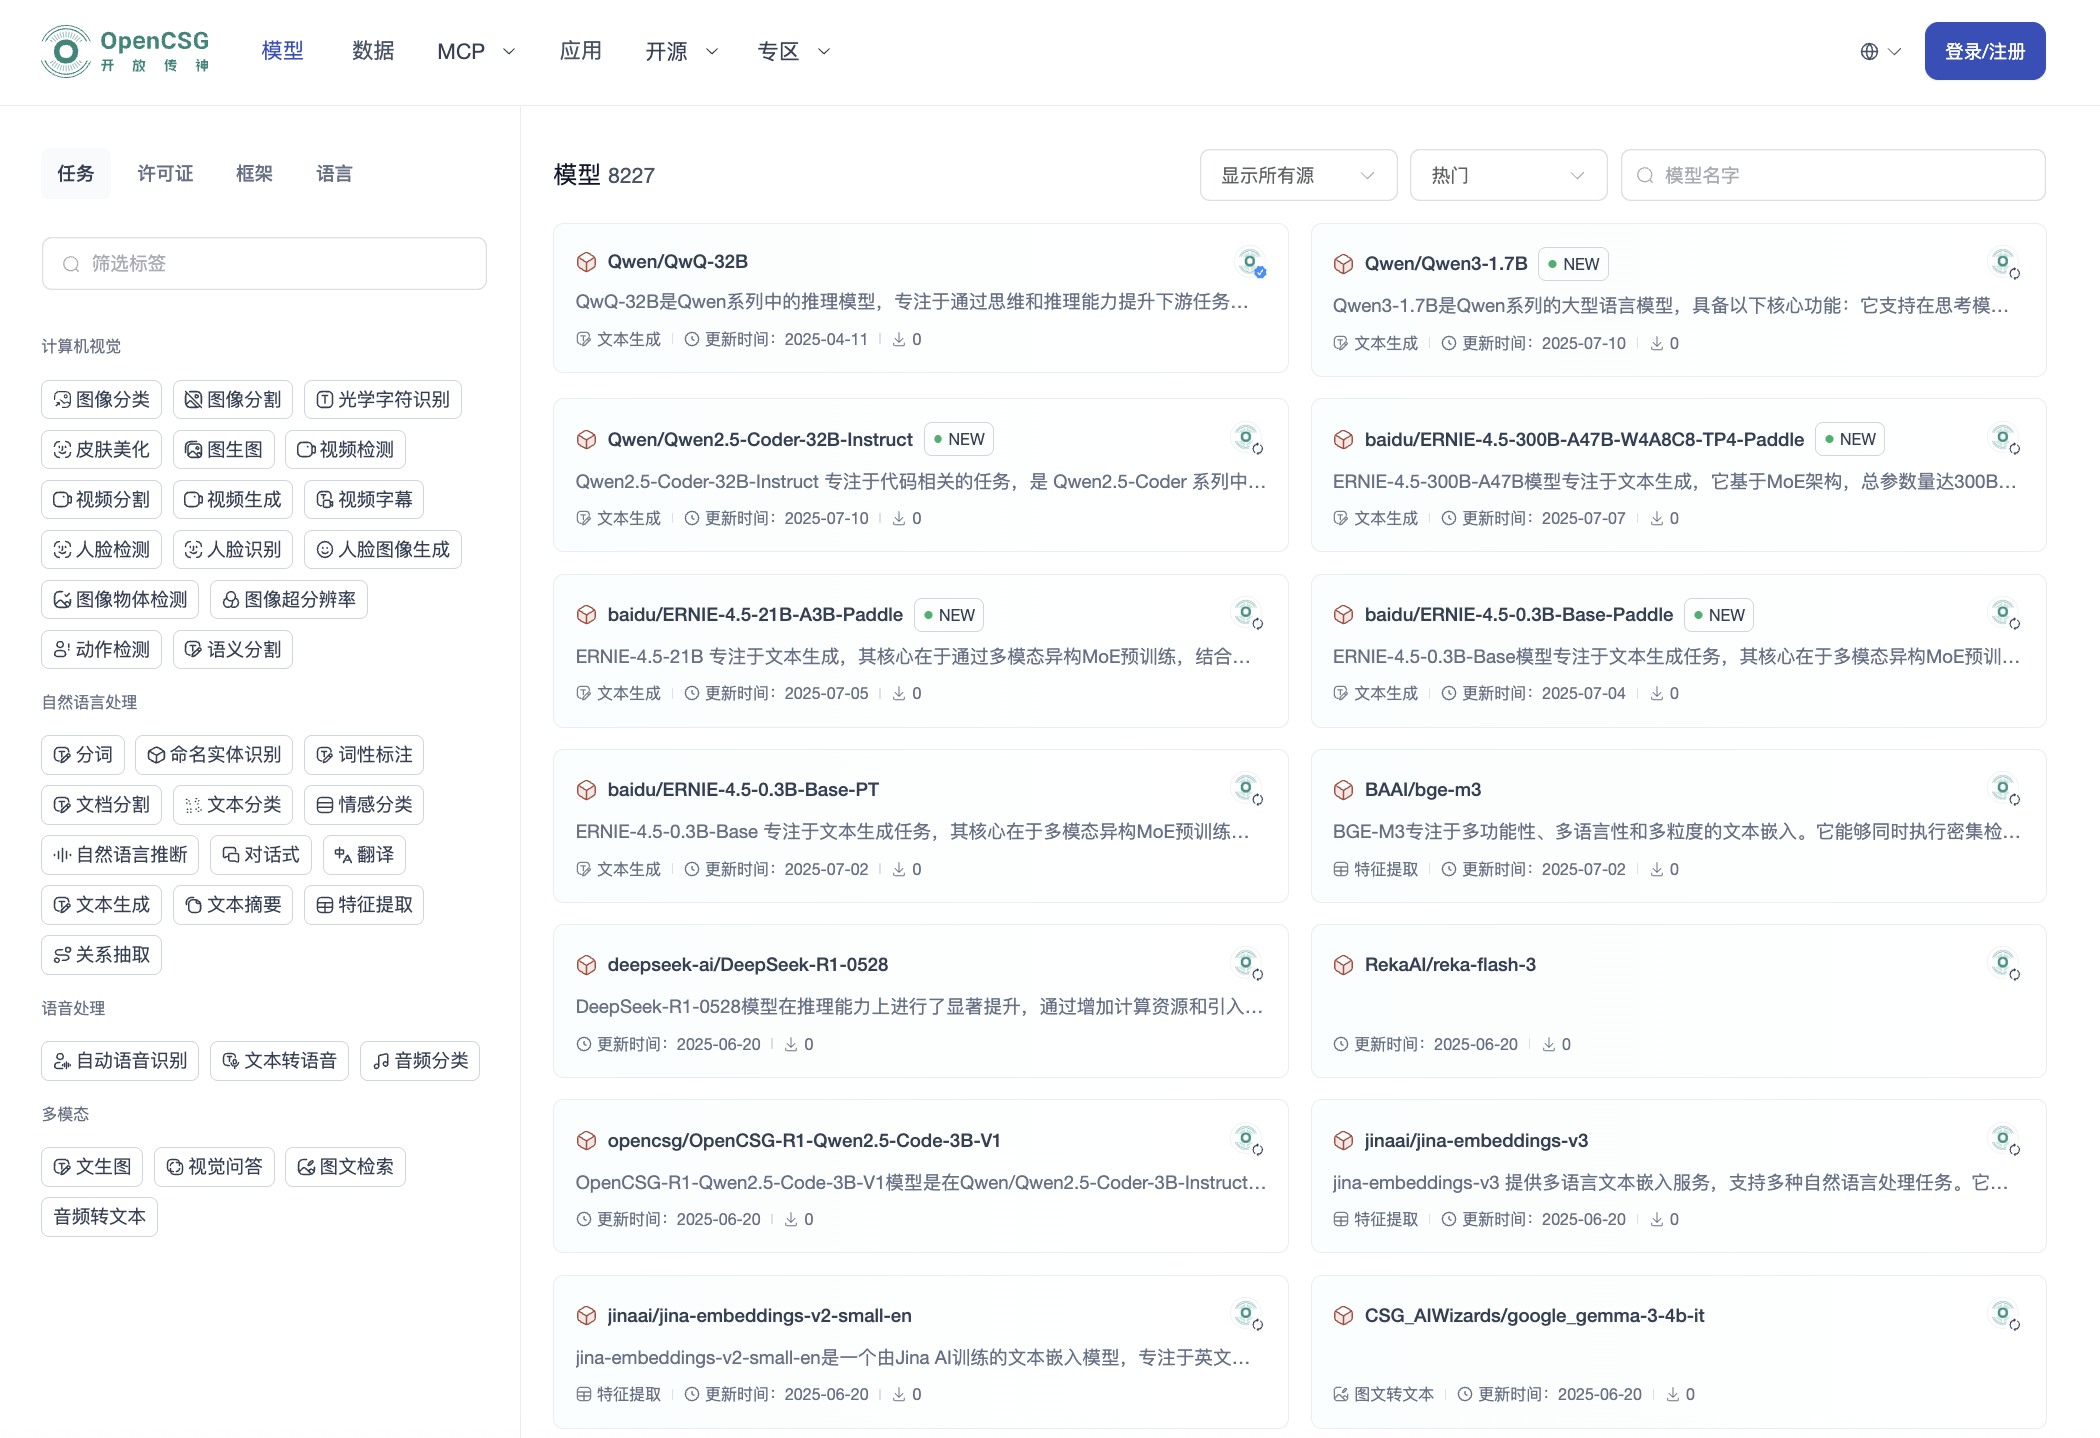Open the 热门 sorting dropdown

coord(1507,176)
